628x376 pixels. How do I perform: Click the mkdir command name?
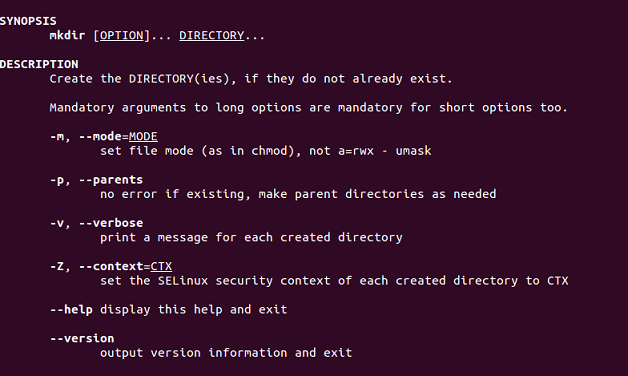pos(67,35)
